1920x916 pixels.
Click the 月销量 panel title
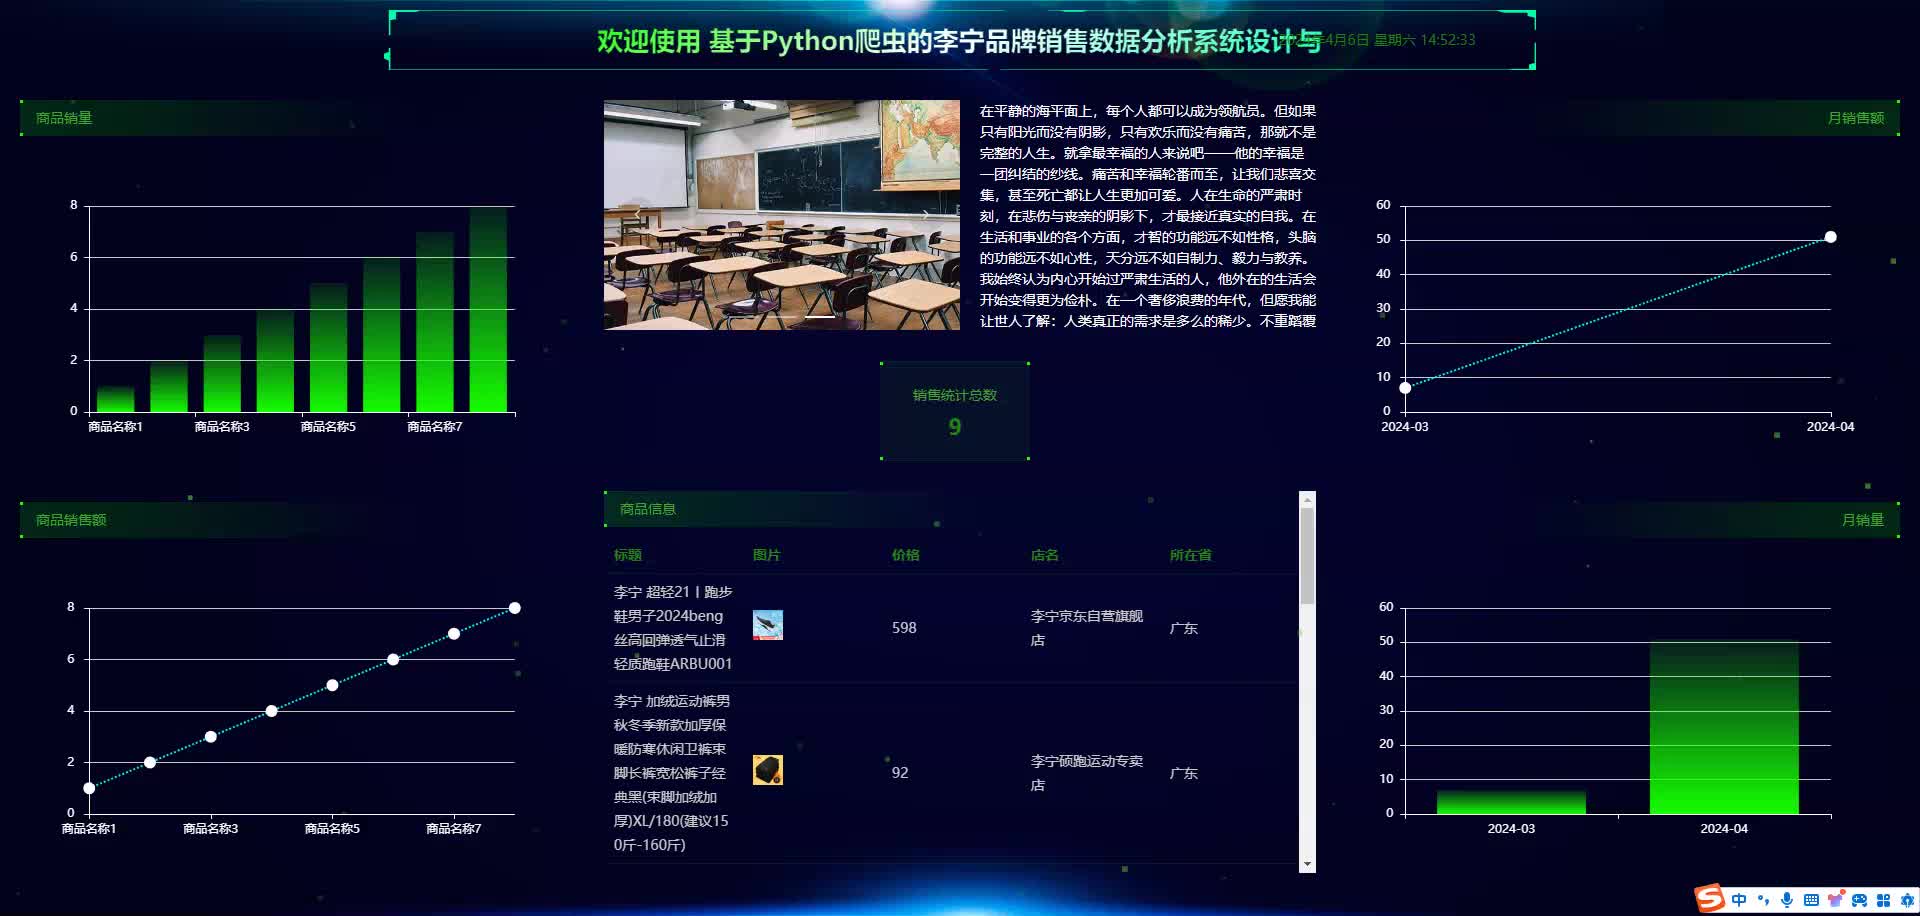pyautogui.click(x=1863, y=520)
